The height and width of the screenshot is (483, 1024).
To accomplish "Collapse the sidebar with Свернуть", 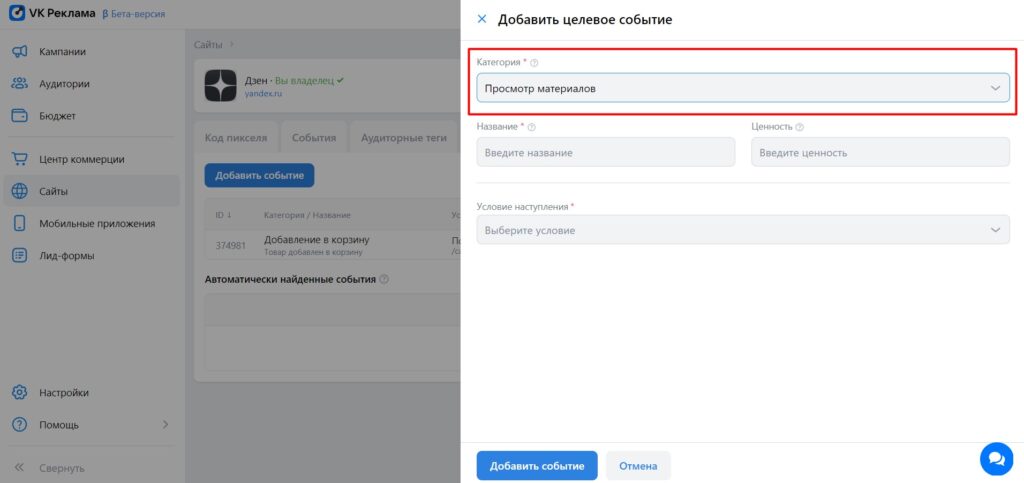I will point(61,468).
